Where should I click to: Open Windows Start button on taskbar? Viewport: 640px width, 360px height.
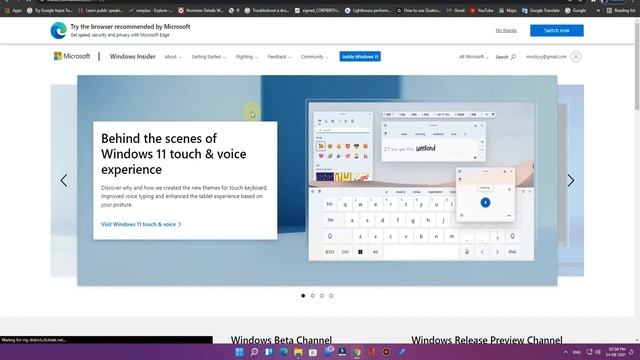pos(240,352)
